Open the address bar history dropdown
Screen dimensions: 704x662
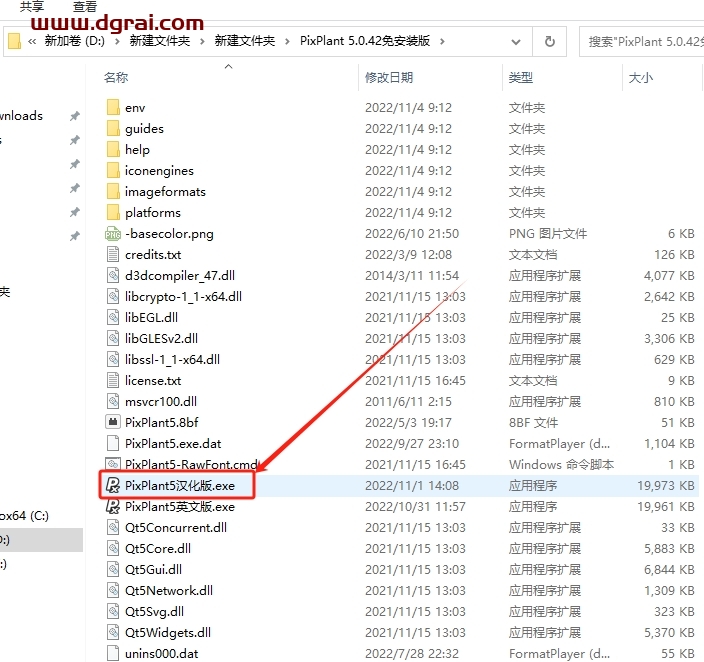click(516, 42)
